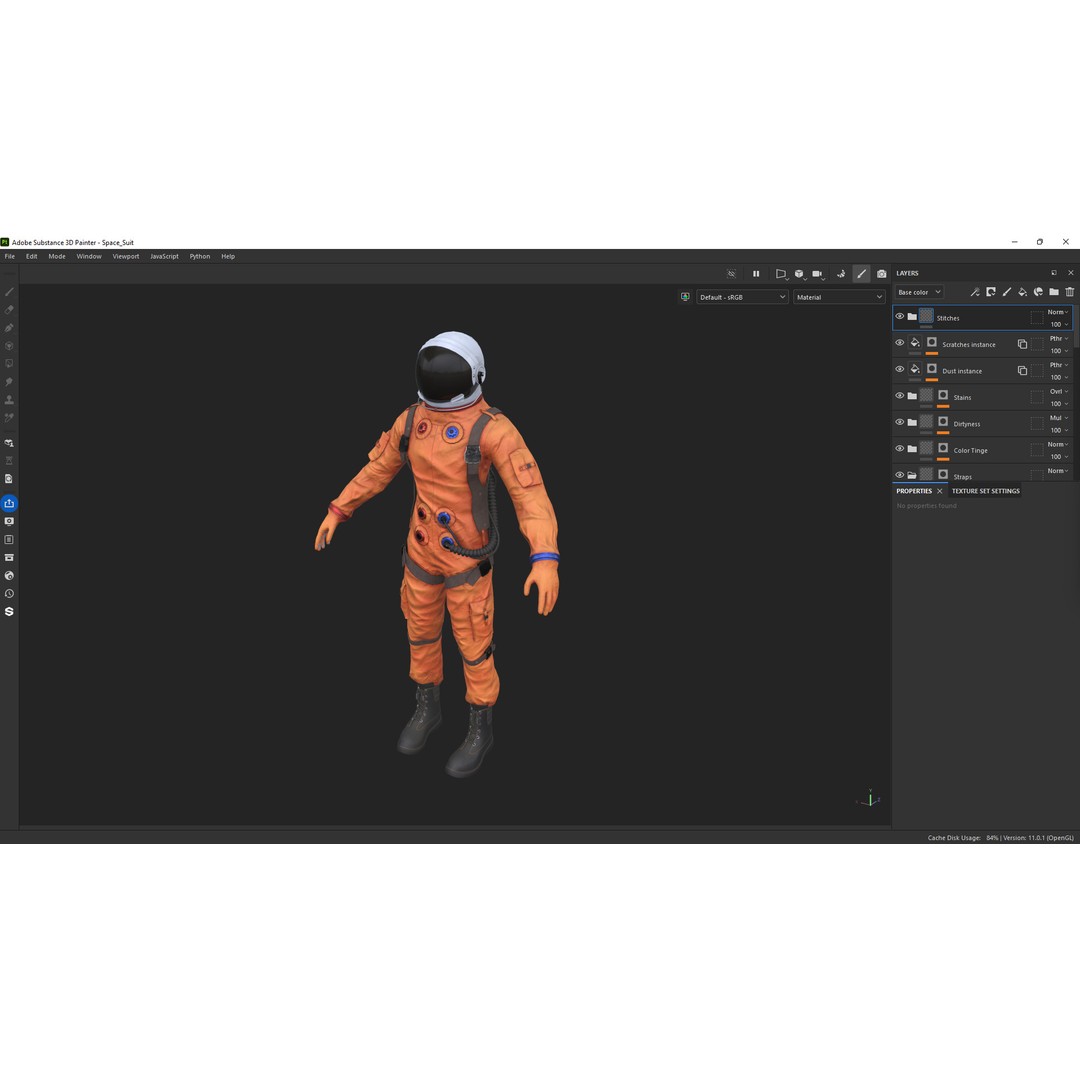Select the Material Picker eyedropper tool
This screenshot has width=1080, height=1080.
[x=9, y=417]
